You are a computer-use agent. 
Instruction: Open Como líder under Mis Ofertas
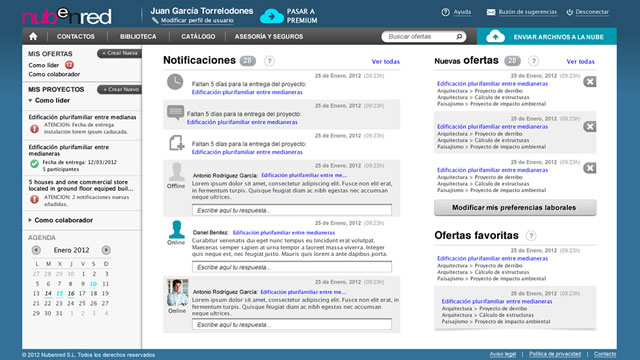(44, 65)
